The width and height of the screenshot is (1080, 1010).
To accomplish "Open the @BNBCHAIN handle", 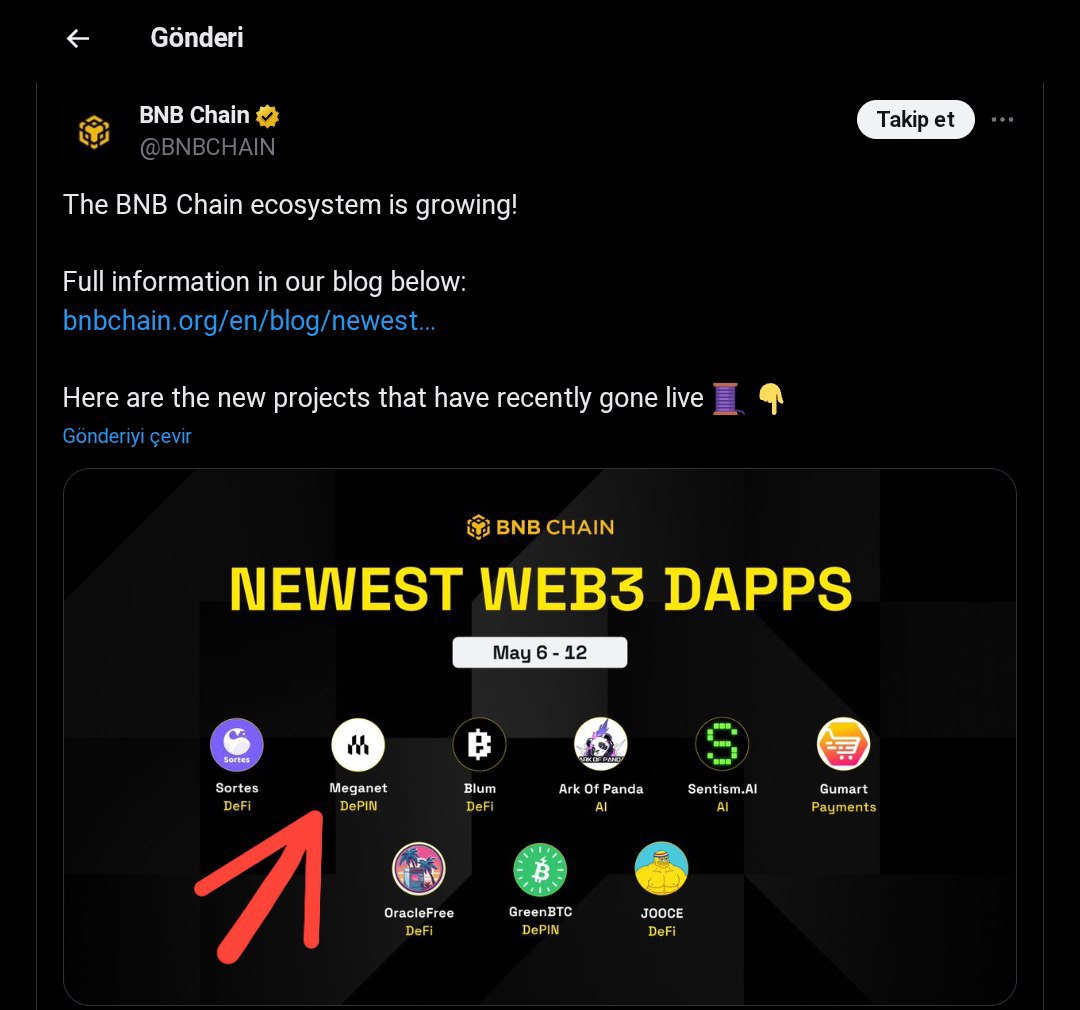I will point(207,147).
